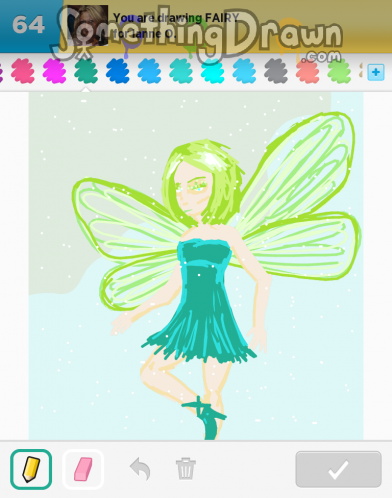Viewport: 392px width, 498px height.
Task: Switch to the pink eraser tool
Action: [x=83, y=469]
